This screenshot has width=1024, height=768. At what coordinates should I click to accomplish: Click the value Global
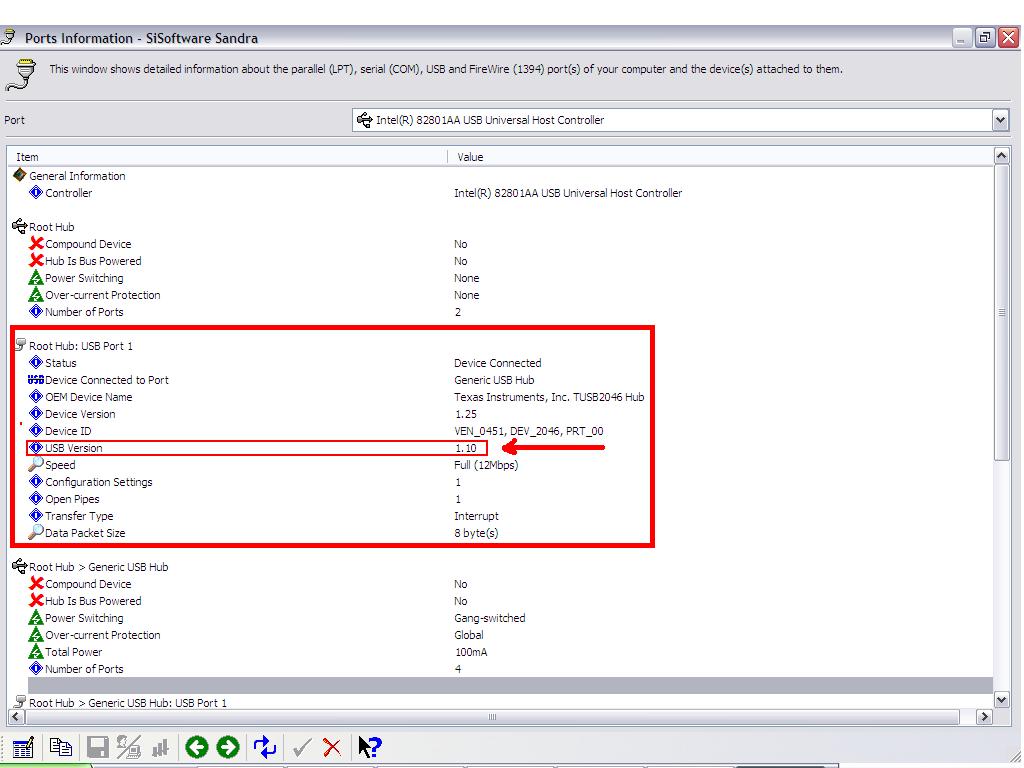tap(469, 635)
